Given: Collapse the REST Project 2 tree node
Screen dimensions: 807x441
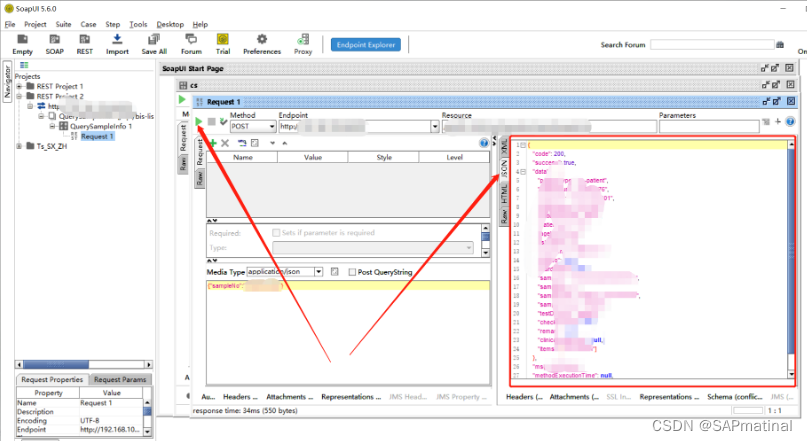Looking at the screenshot, I should (19, 96).
